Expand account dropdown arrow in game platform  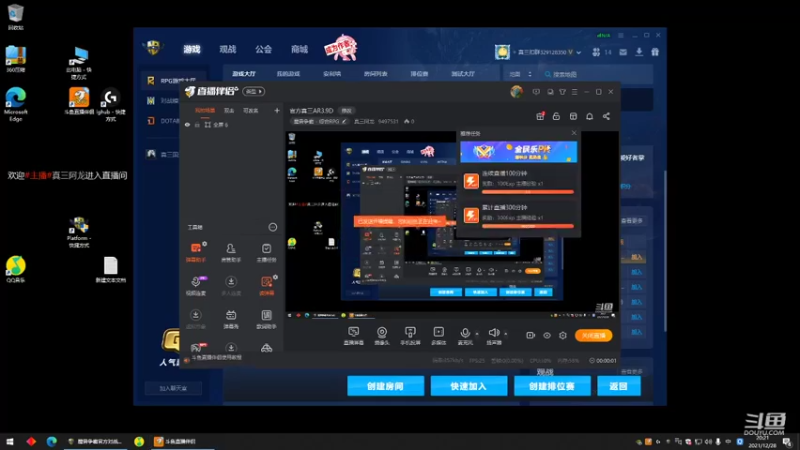click(x=579, y=52)
